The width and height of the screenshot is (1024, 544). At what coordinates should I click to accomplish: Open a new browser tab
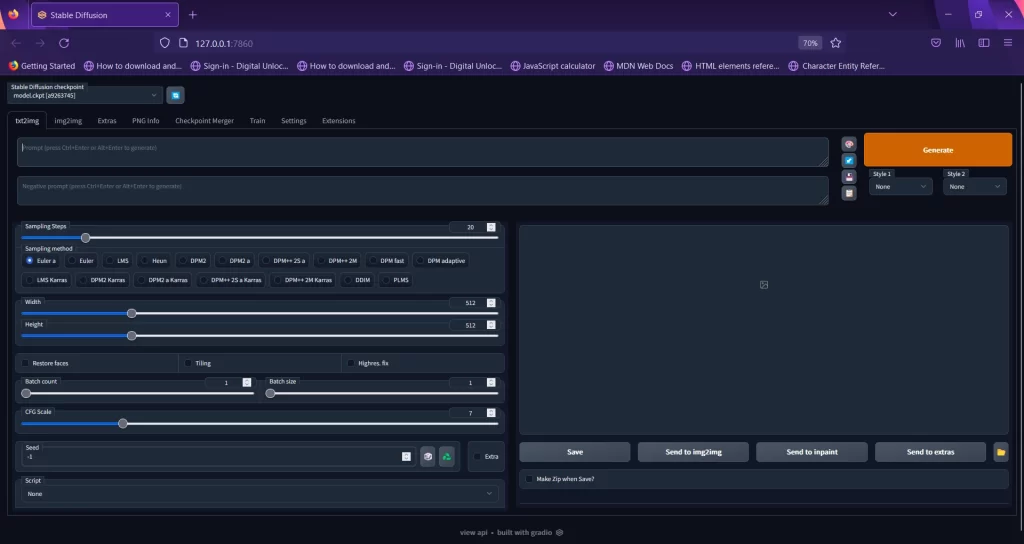[x=193, y=14]
